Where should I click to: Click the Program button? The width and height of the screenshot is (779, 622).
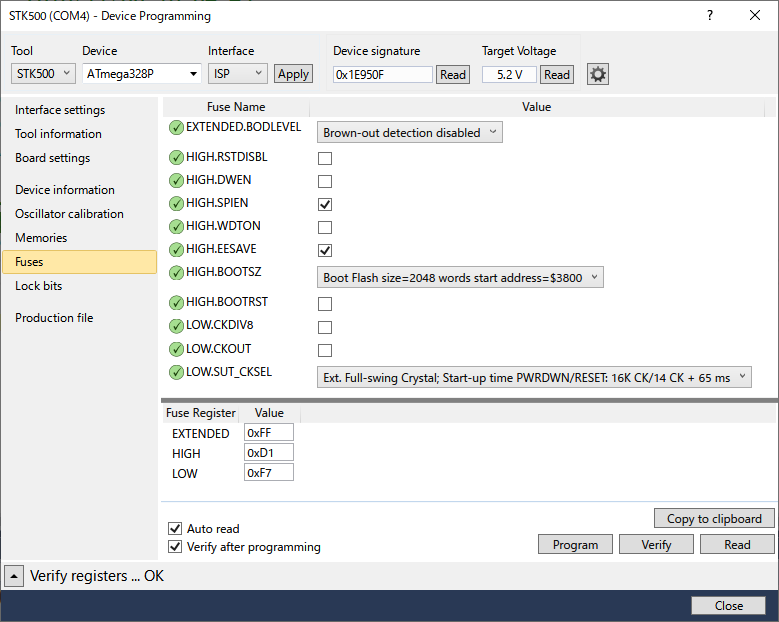click(575, 544)
